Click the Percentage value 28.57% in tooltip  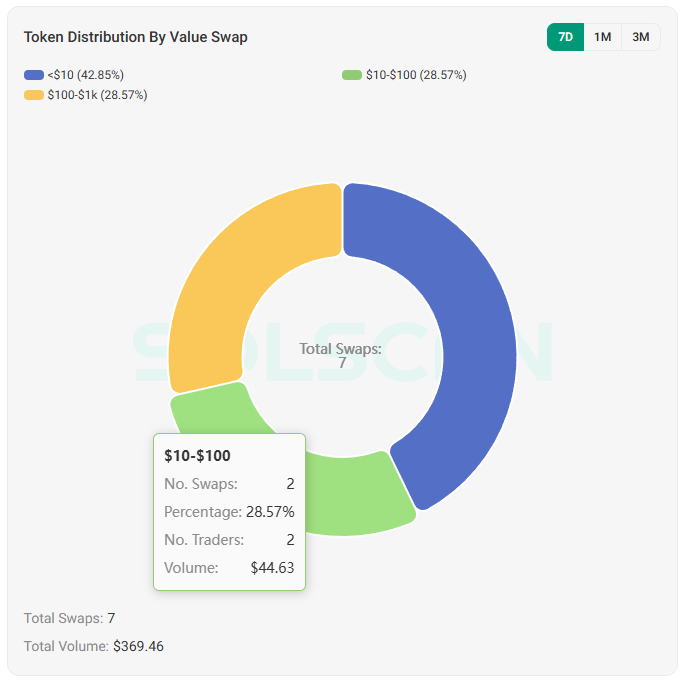point(270,512)
